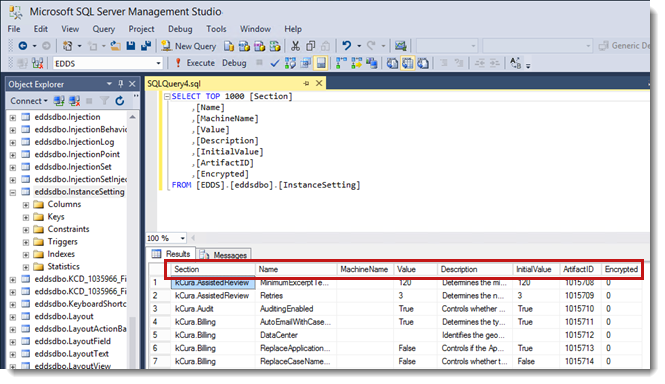Open the Query menu
This screenshot has height=384, width=665.
pyautogui.click(x=103, y=29)
